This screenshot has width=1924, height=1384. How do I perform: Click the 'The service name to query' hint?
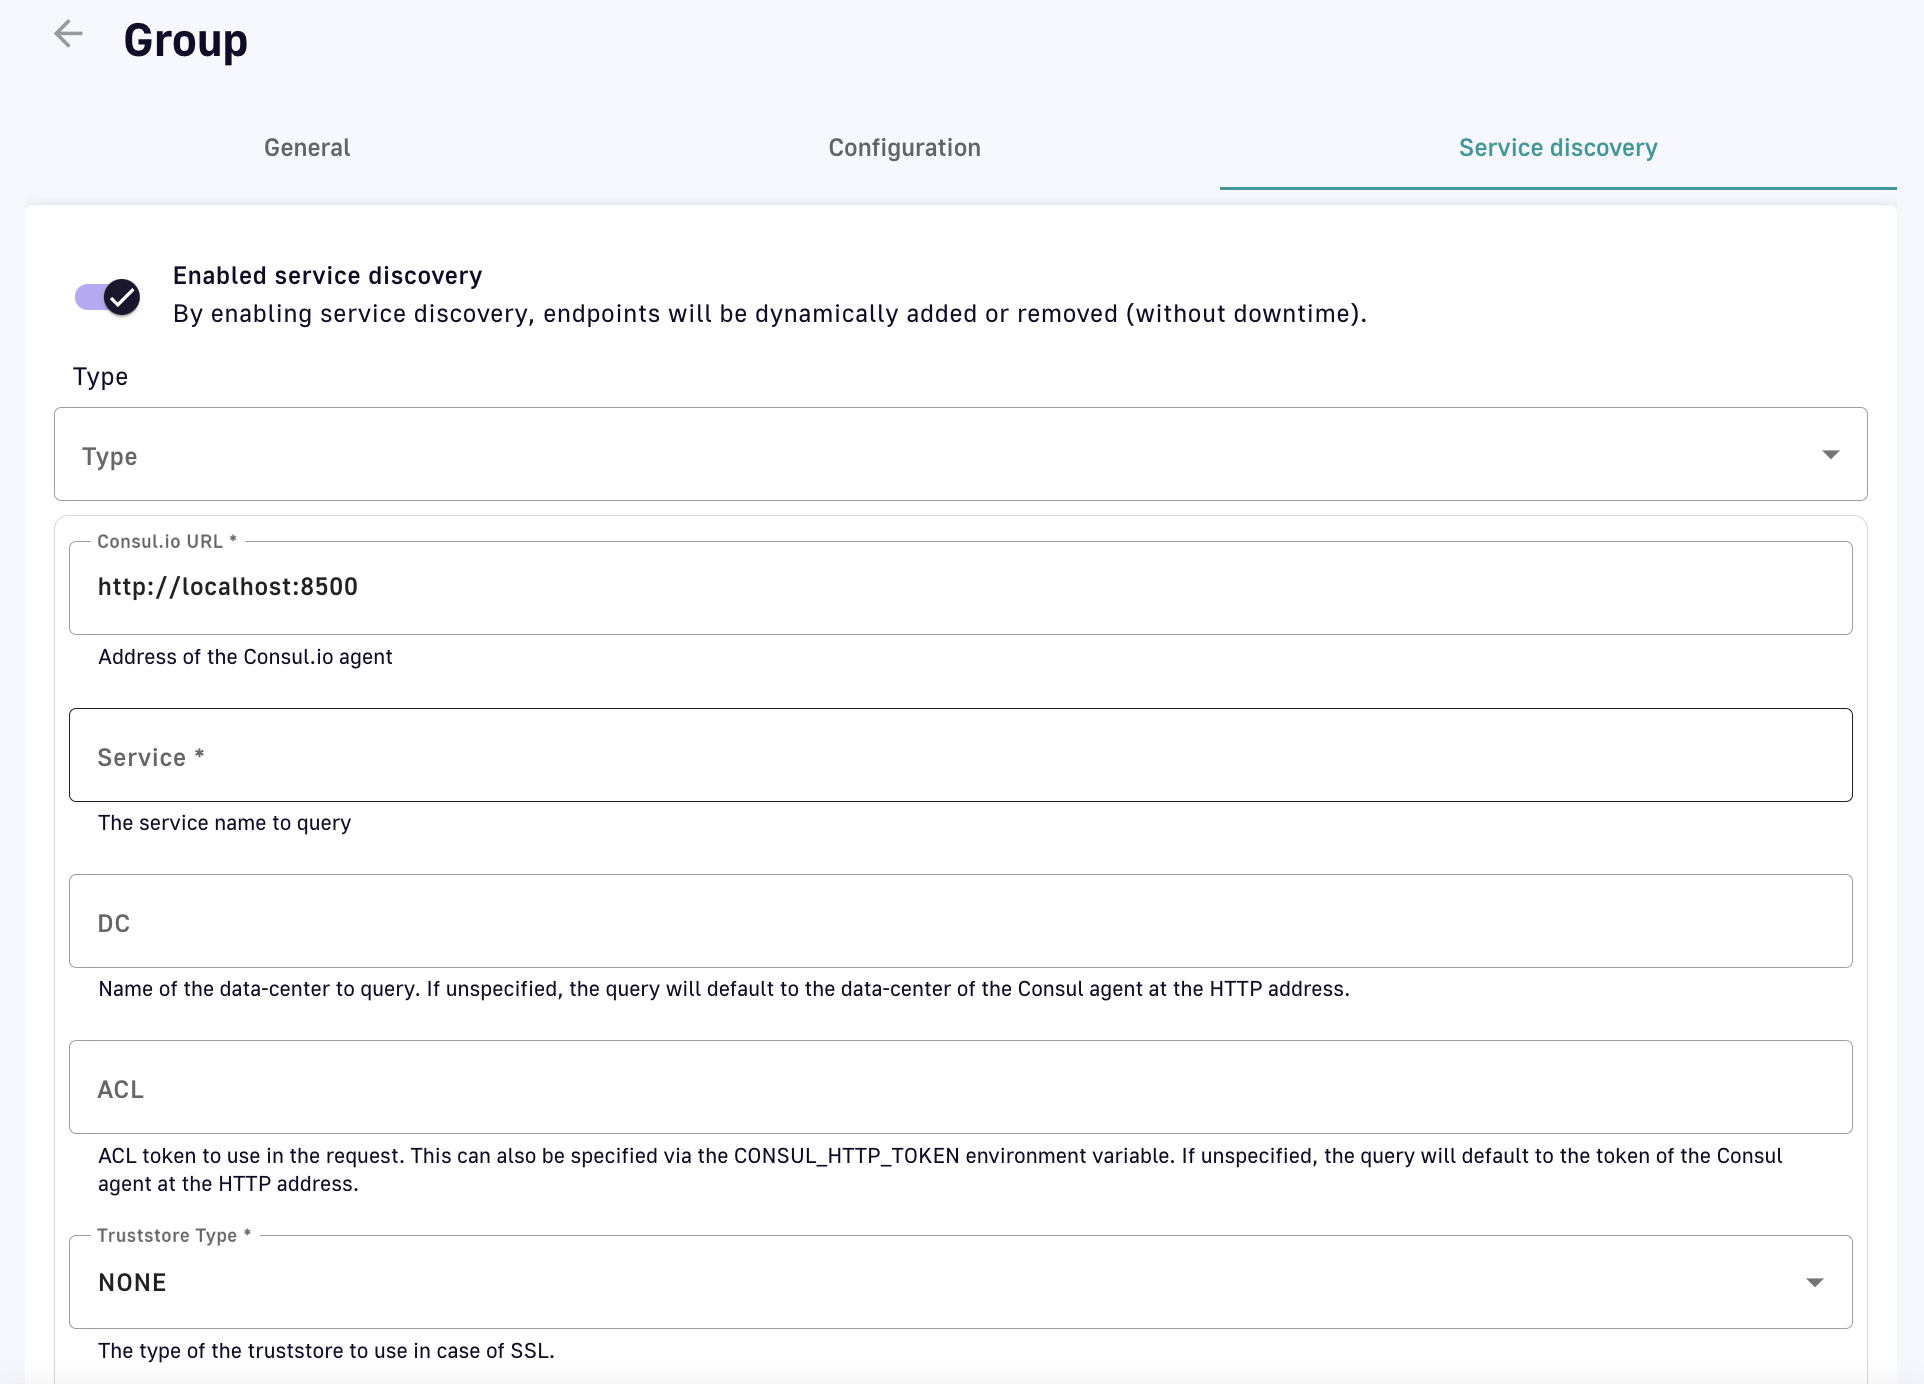coord(224,823)
